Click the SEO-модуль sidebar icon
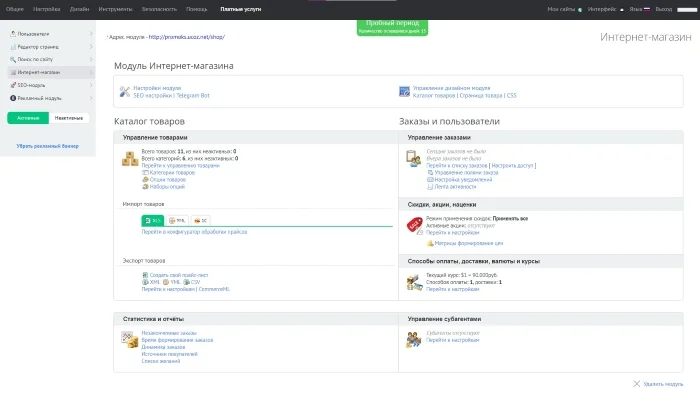Image resolution: width=700 pixels, height=400 pixels. (13, 85)
